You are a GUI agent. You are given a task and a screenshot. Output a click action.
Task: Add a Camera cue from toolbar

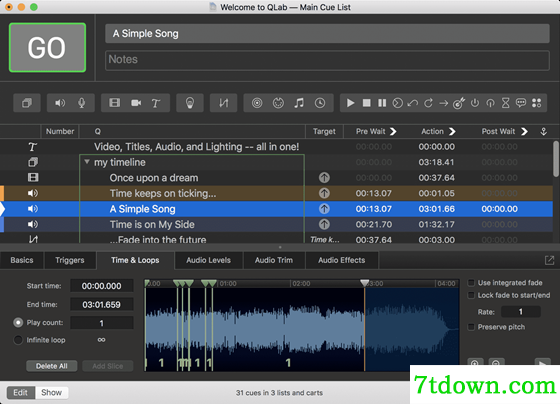point(136,103)
